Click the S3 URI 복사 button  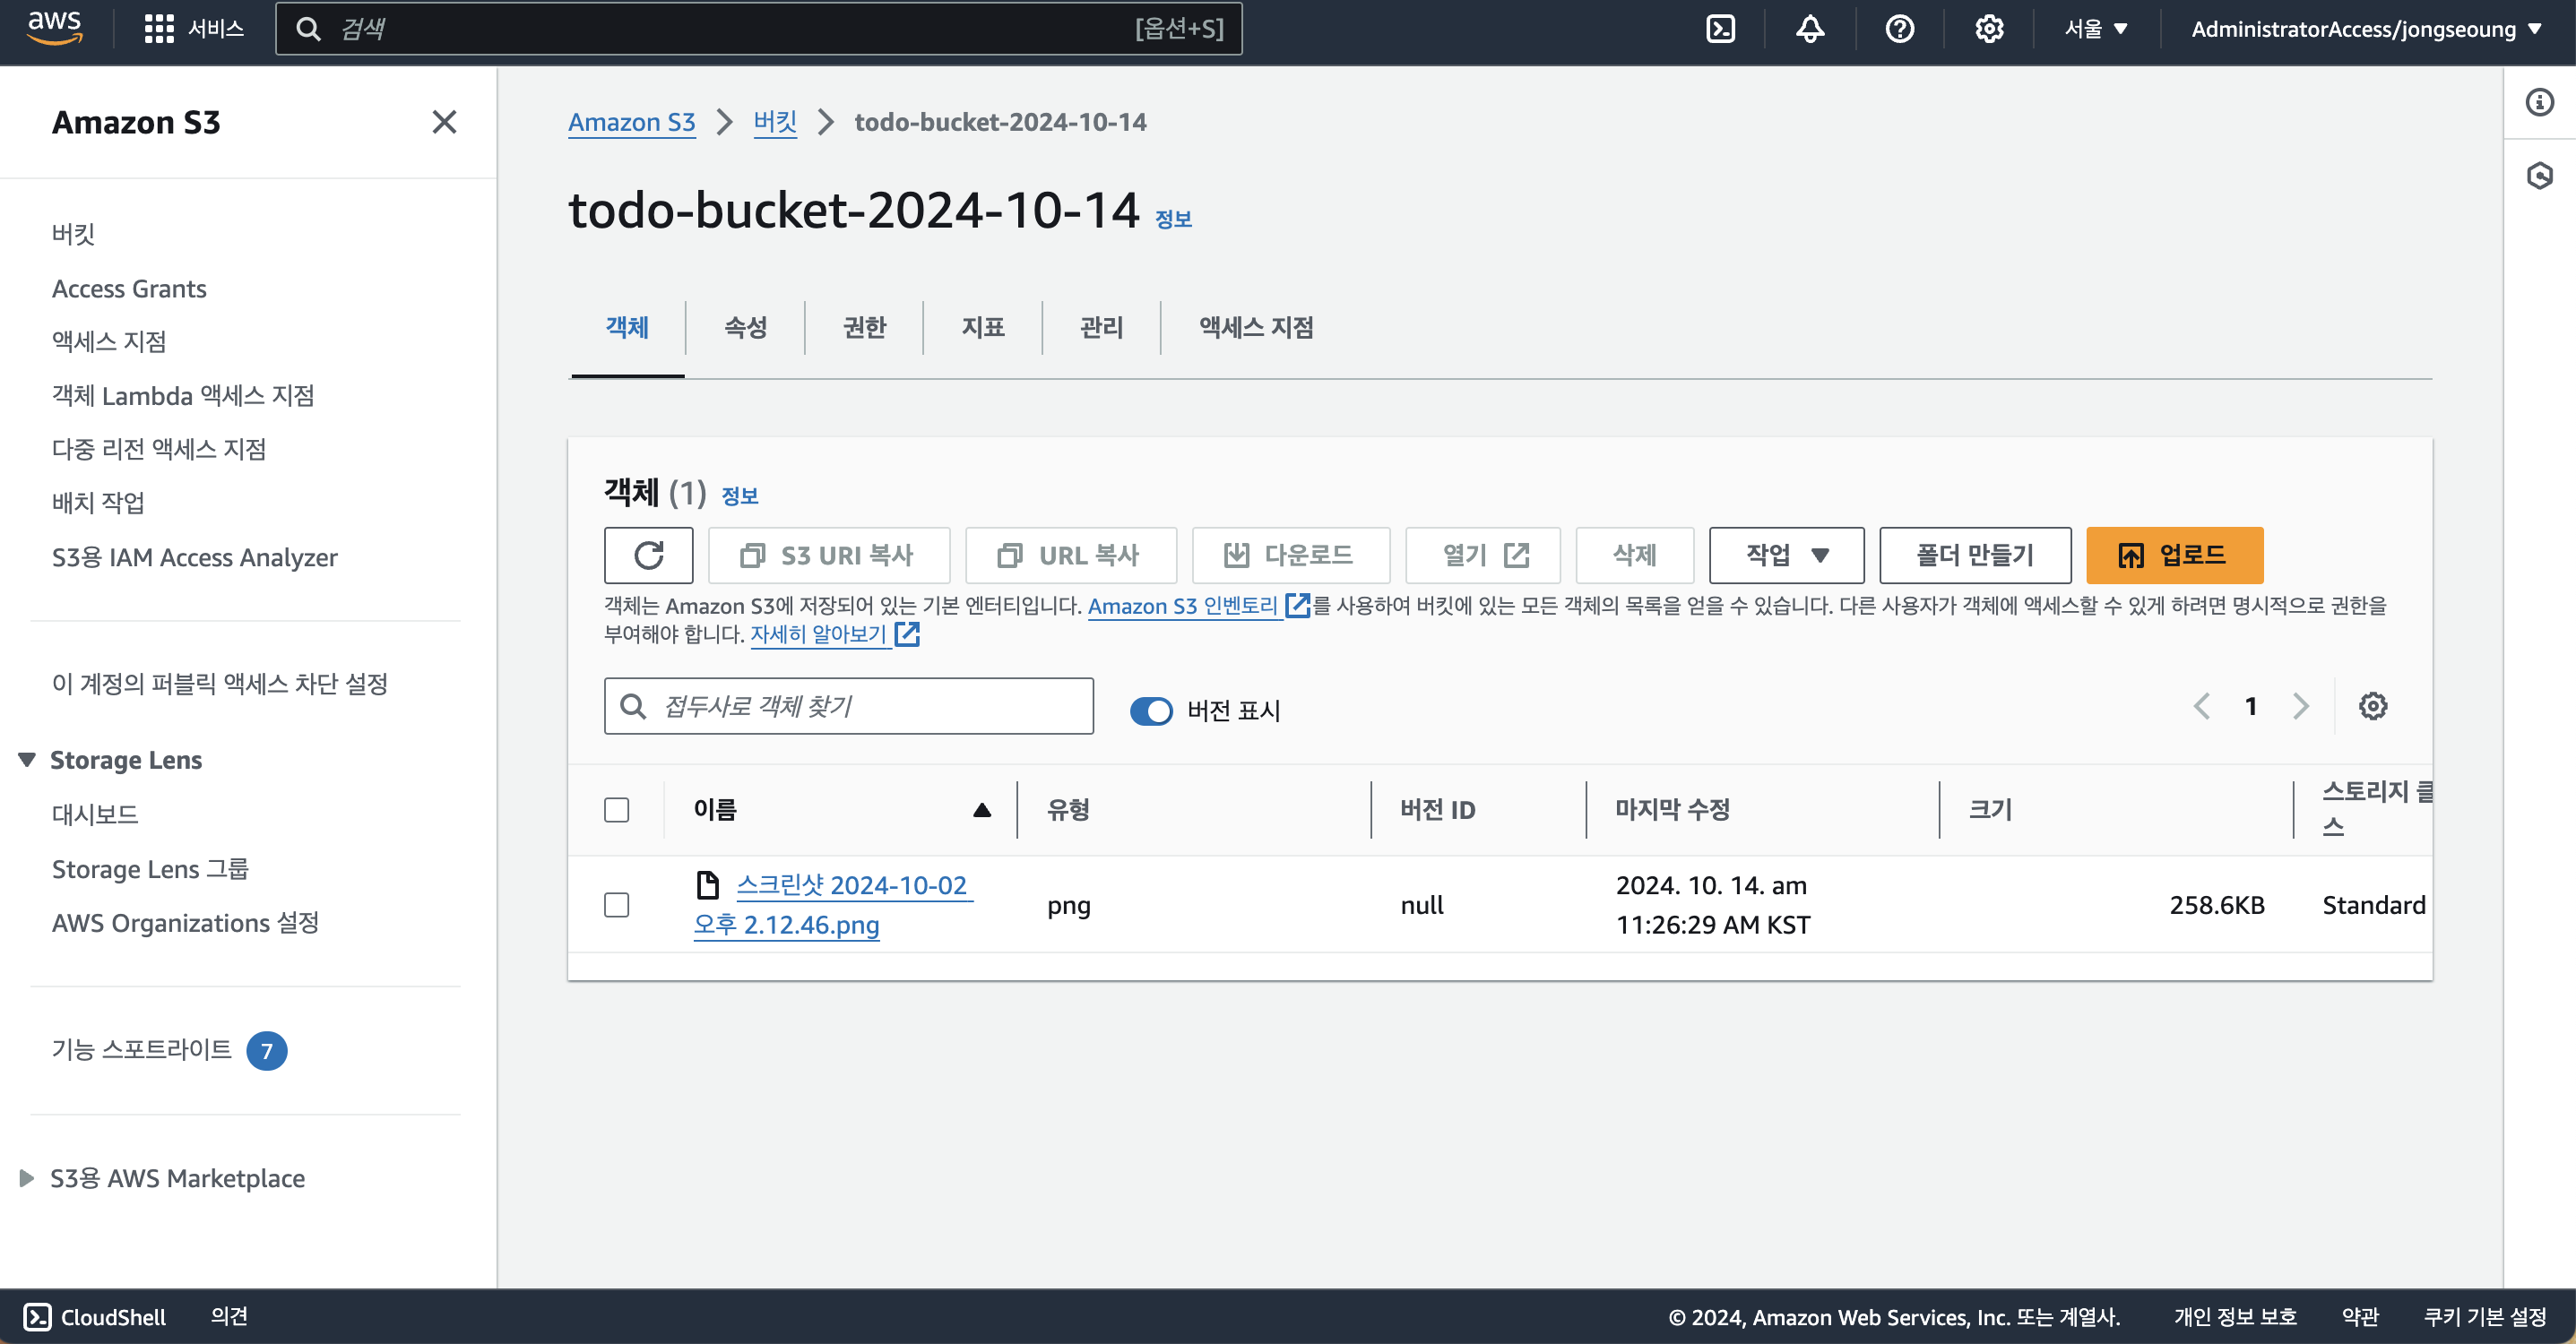tap(828, 555)
